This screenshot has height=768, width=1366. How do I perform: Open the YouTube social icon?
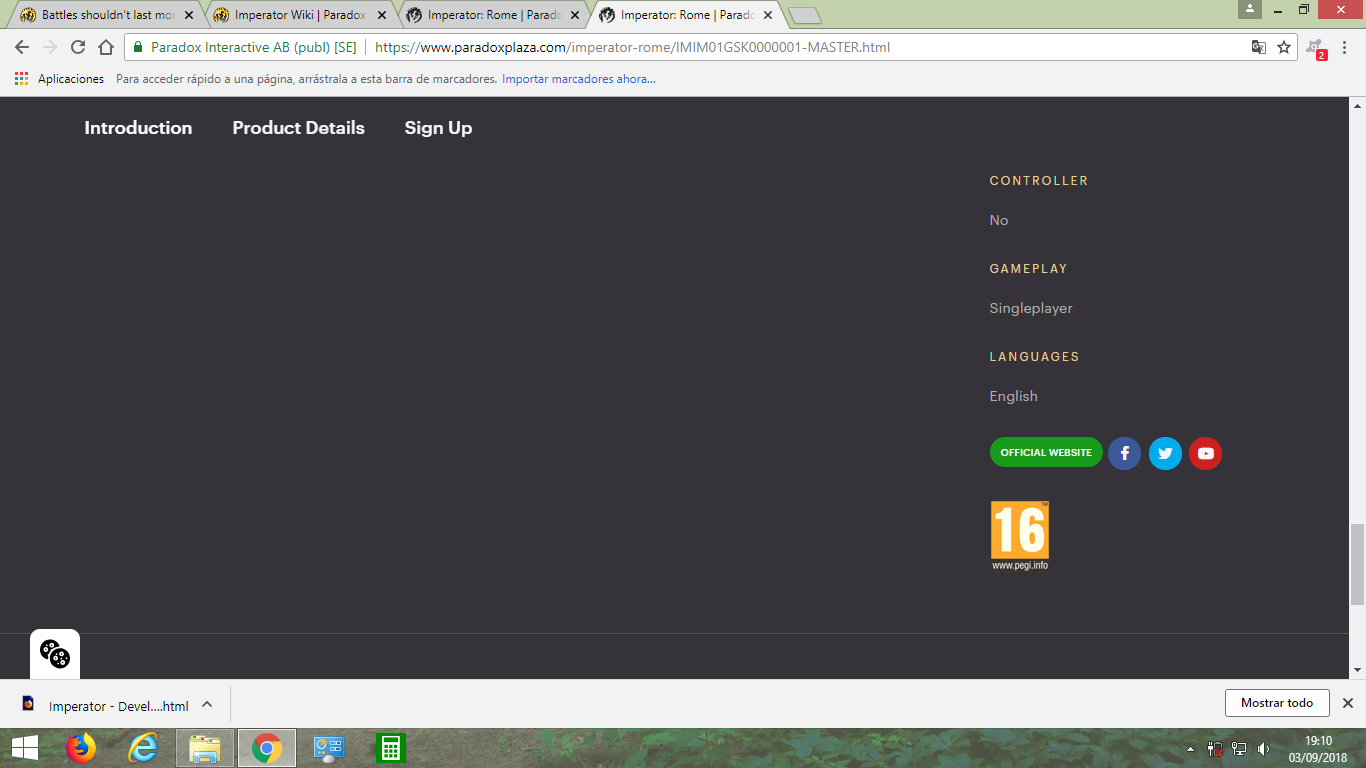pos(1205,453)
